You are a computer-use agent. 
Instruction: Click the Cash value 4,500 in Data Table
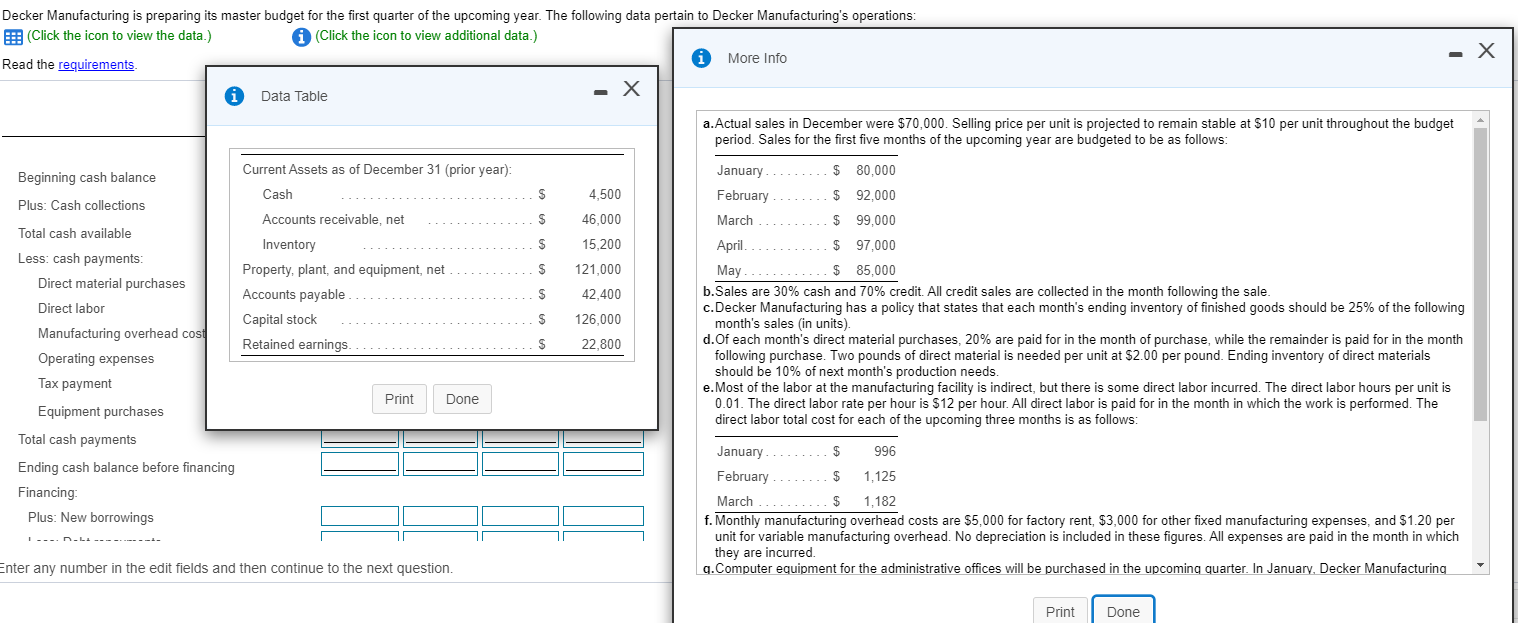click(x=605, y=195)
